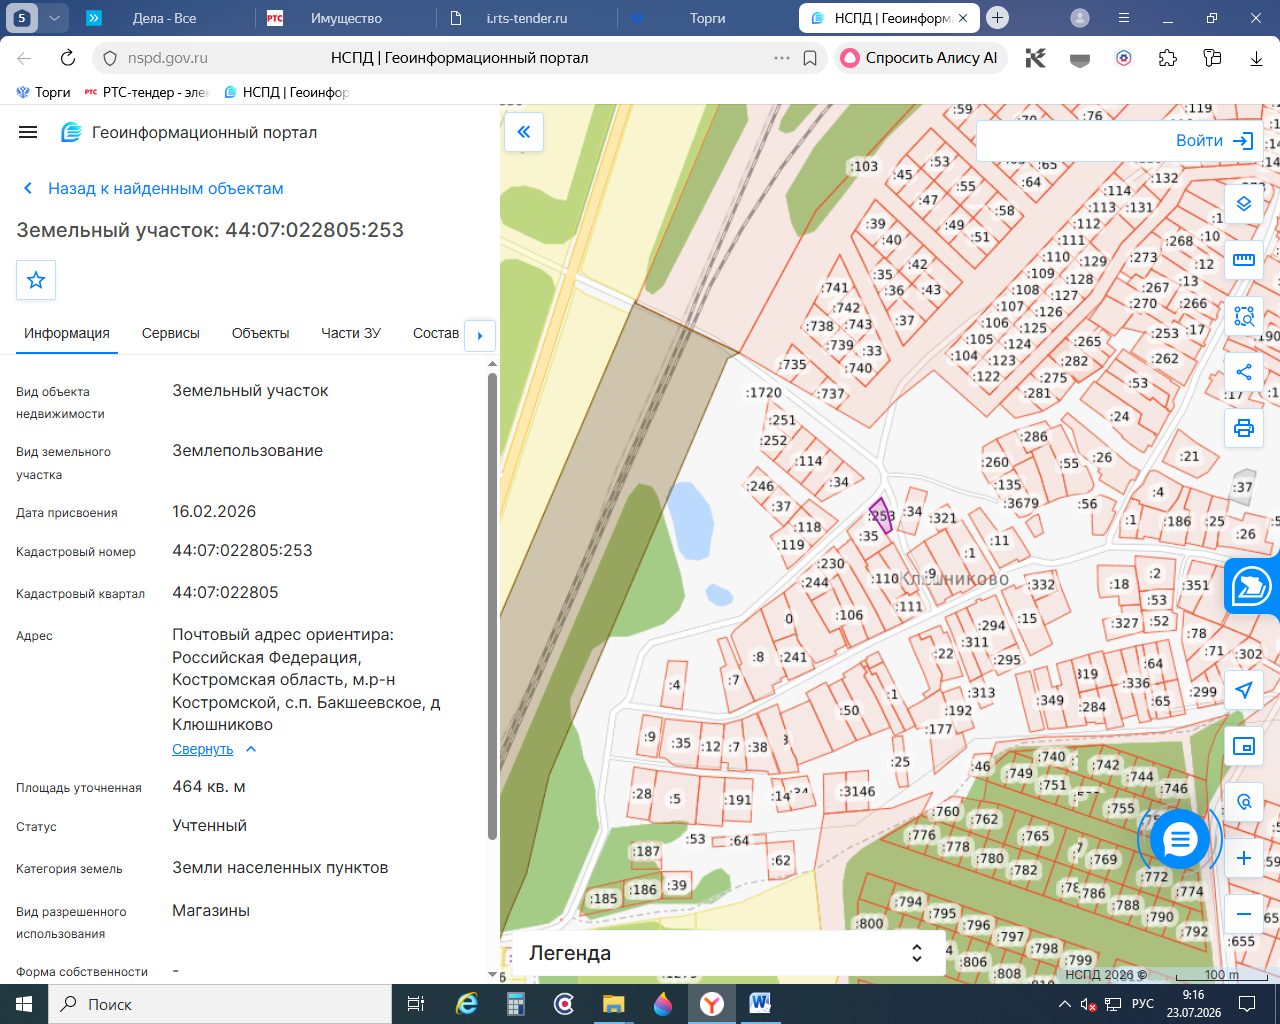Open the НСПД | Геоинформ bookmark
Screen dimensions: 1280x1024
286,92
